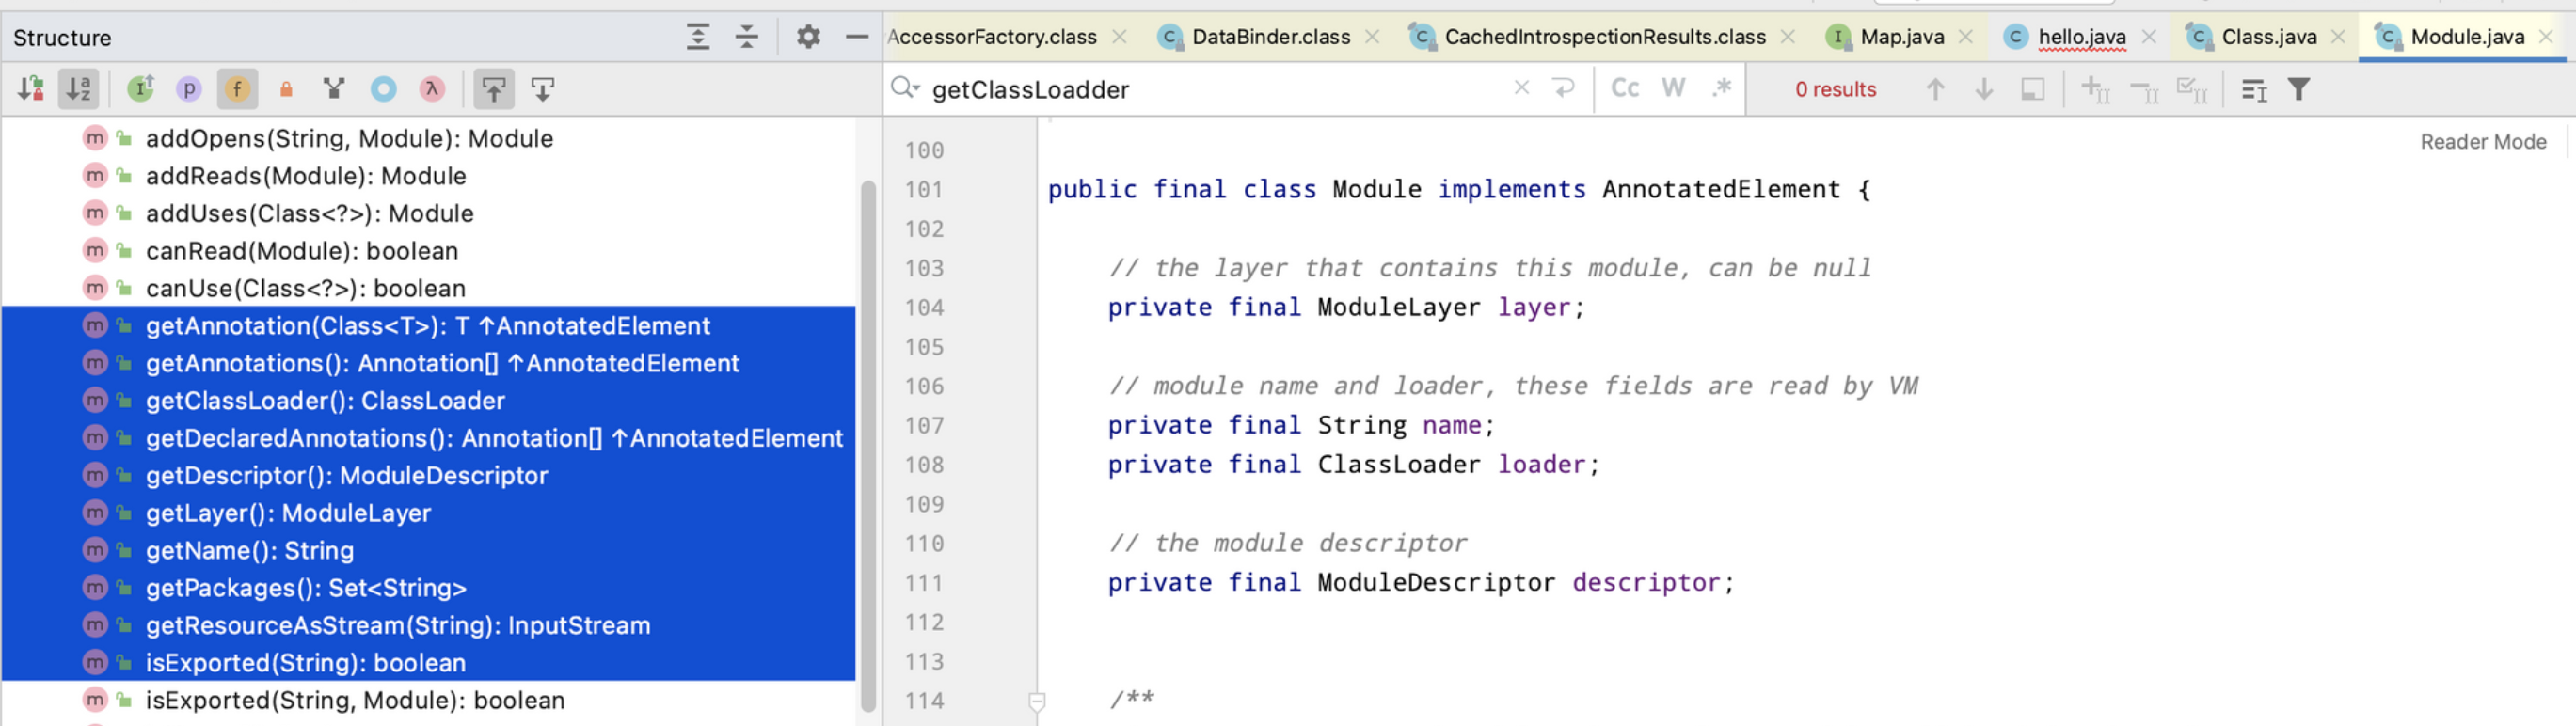
Task: Clear the search field text
Action: [1522, 88]
